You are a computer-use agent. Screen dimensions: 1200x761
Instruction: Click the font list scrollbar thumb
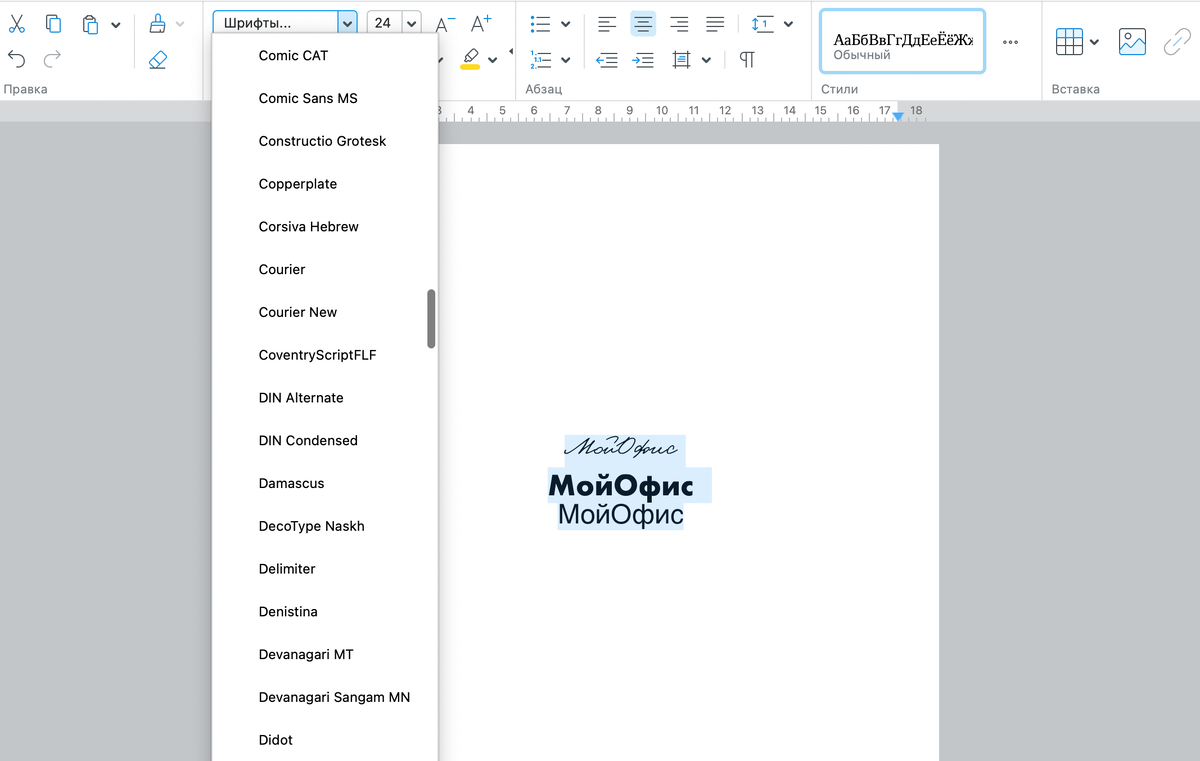[432, 319]
